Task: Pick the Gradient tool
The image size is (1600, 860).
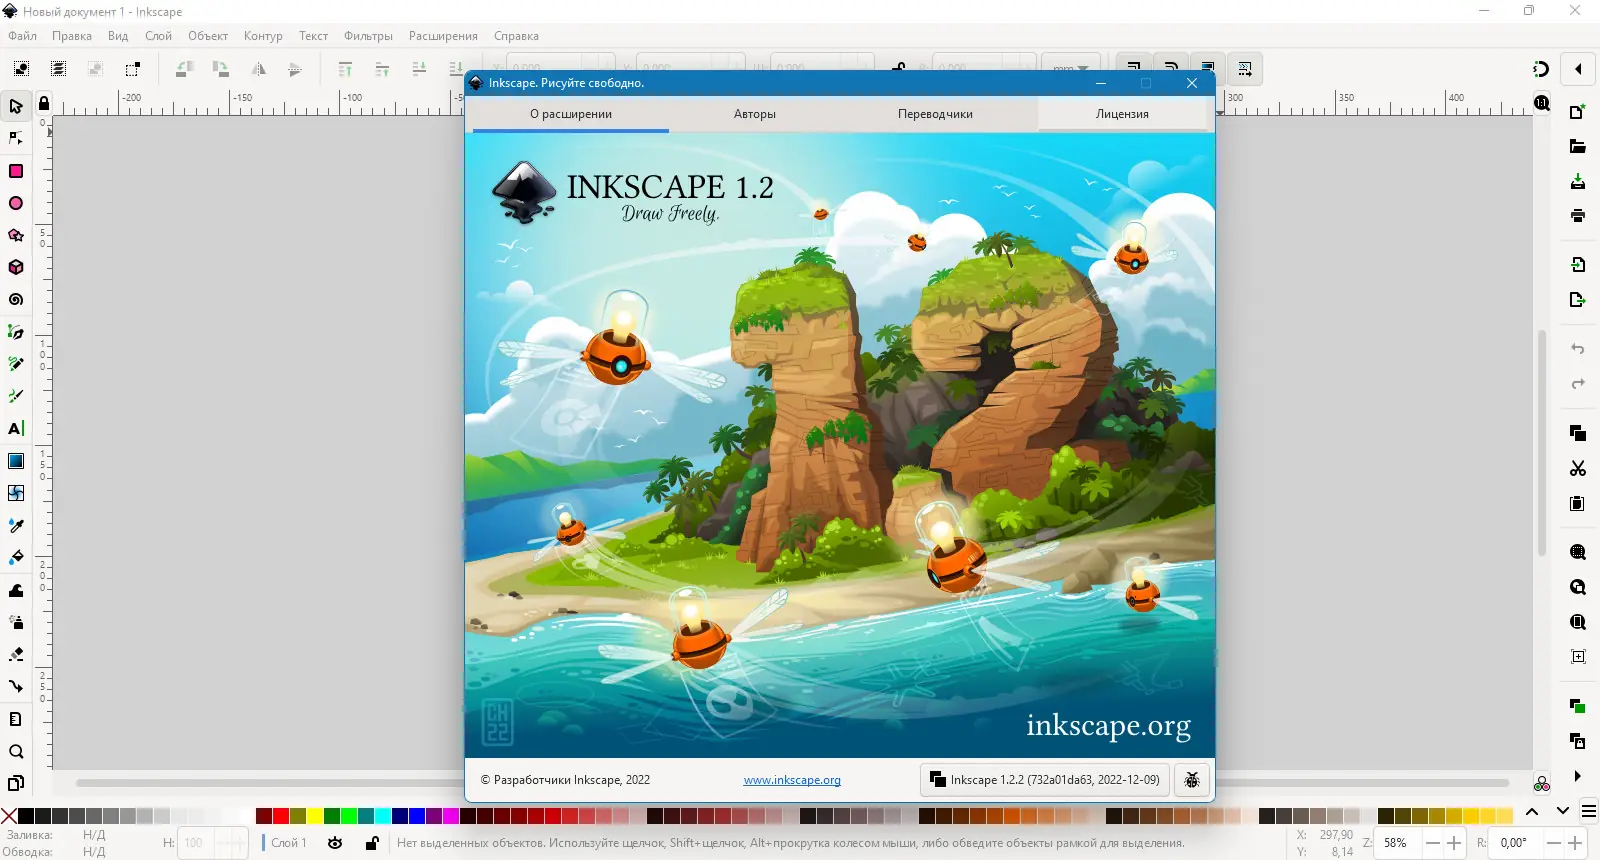Action: (16, 461)
